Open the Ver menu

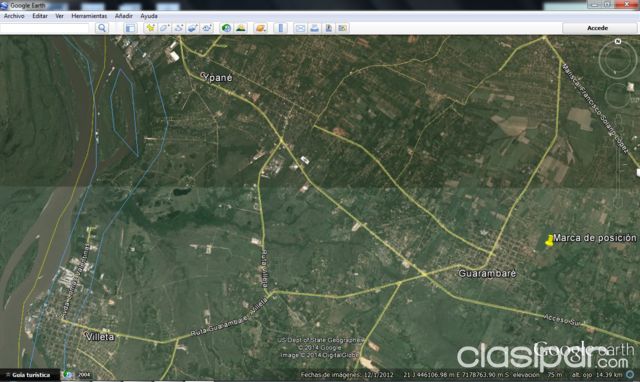point(60,16)
